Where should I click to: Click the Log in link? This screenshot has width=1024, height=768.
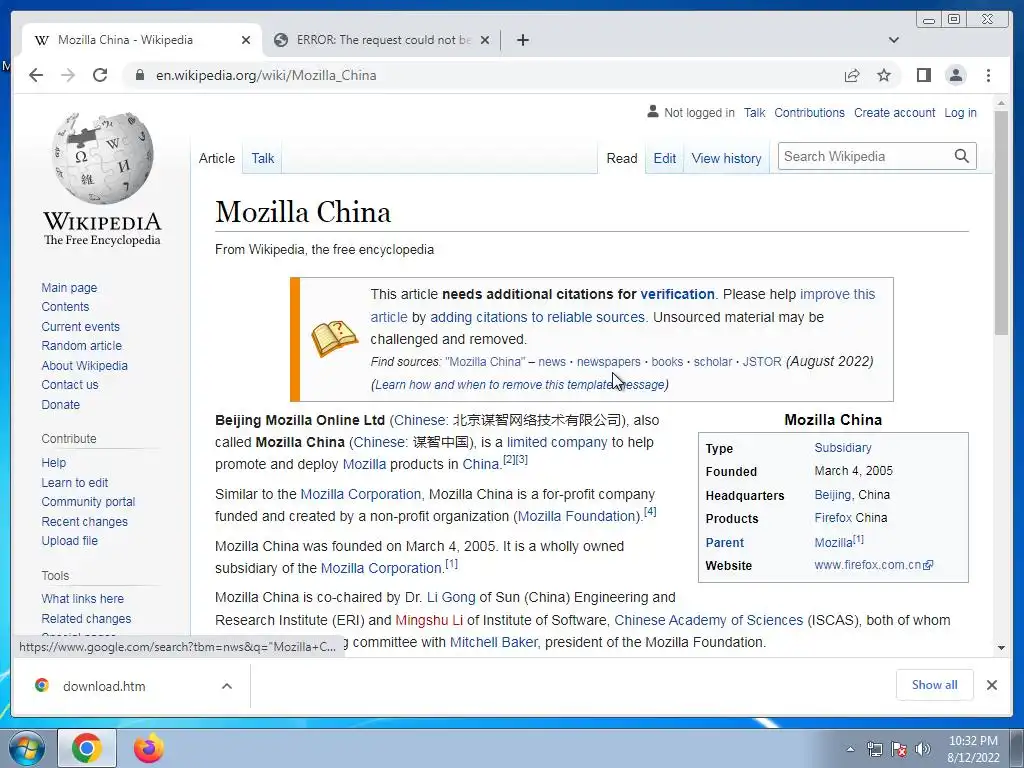point(960,112)
